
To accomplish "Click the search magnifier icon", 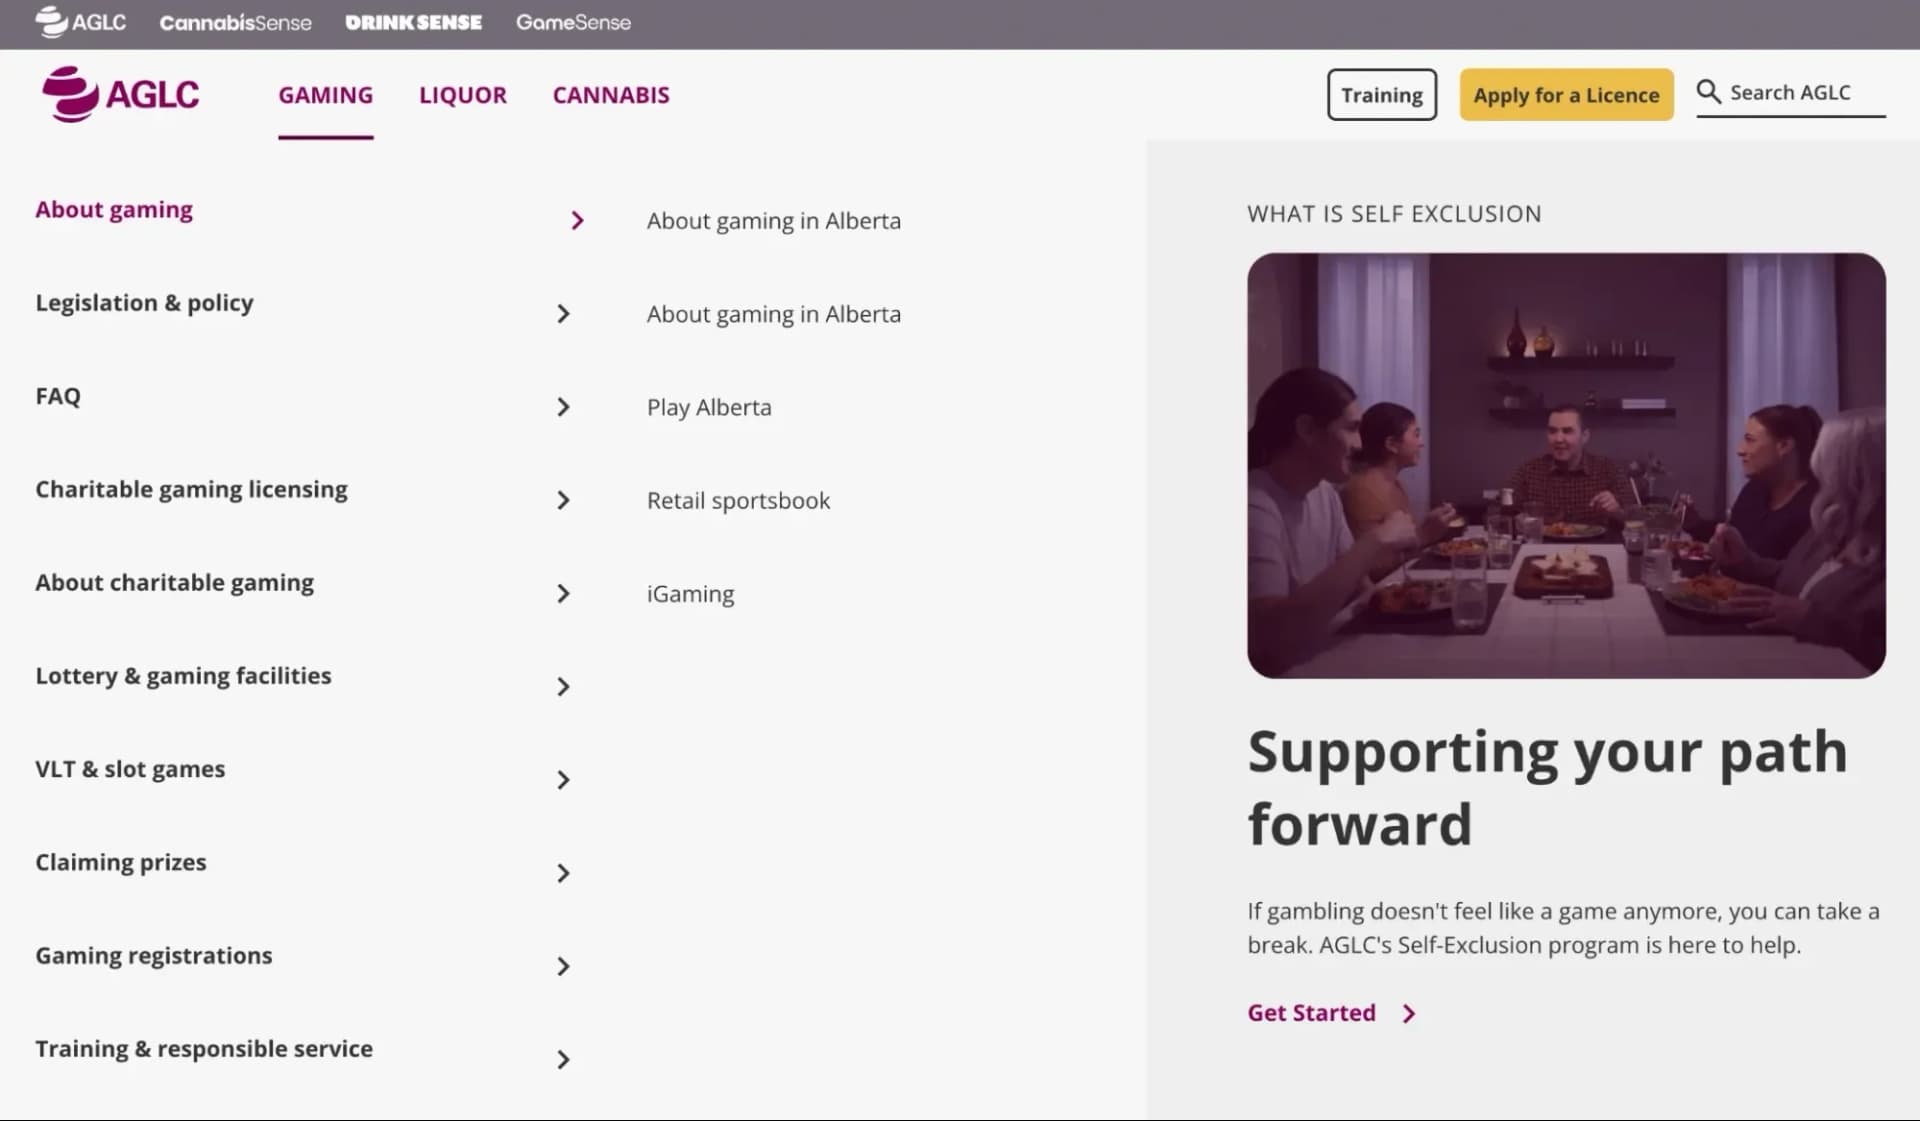I will click(x=1708, y=92).
